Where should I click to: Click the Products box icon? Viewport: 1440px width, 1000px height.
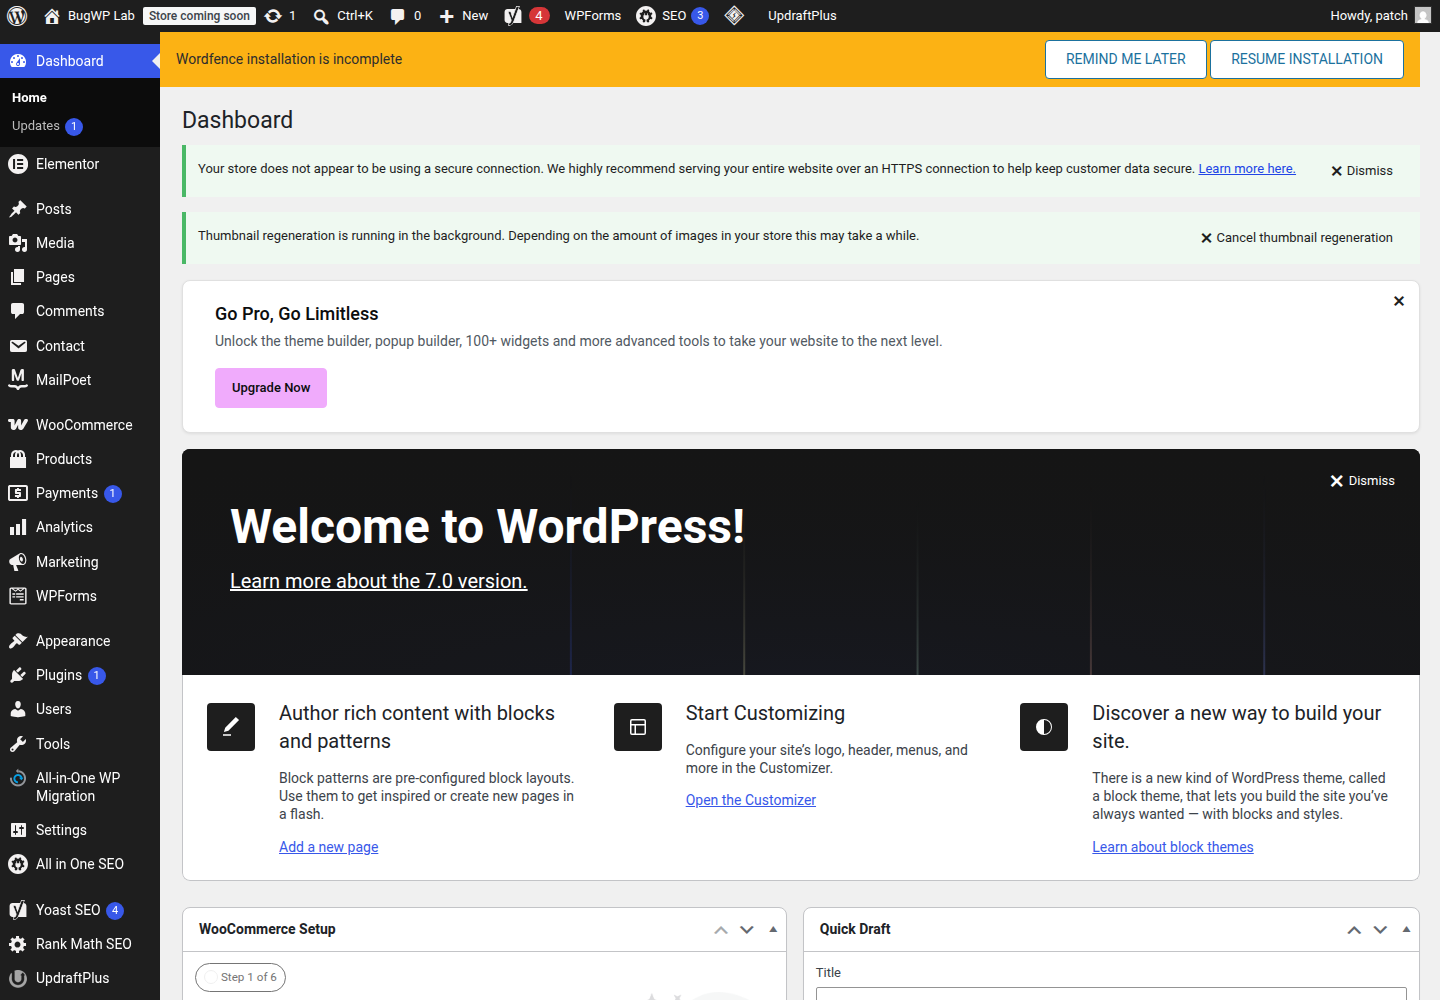(17, 459)
